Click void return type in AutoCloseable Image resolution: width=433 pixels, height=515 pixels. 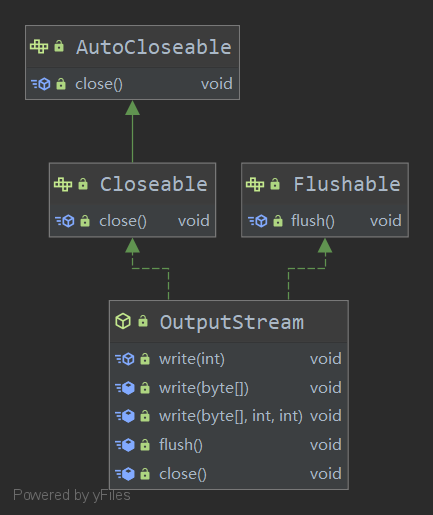point(217,84)
